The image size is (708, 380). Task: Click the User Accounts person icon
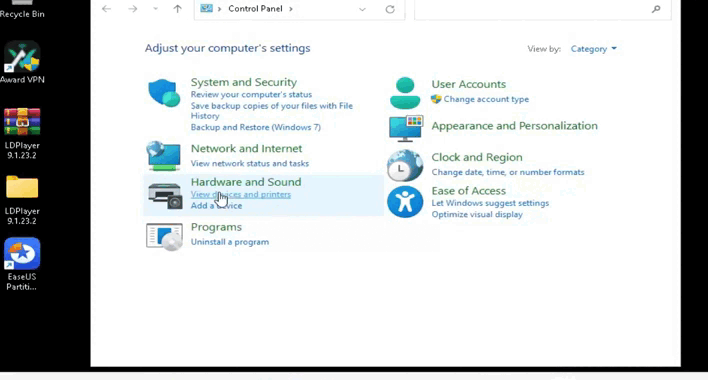click(x=405, y=93)
